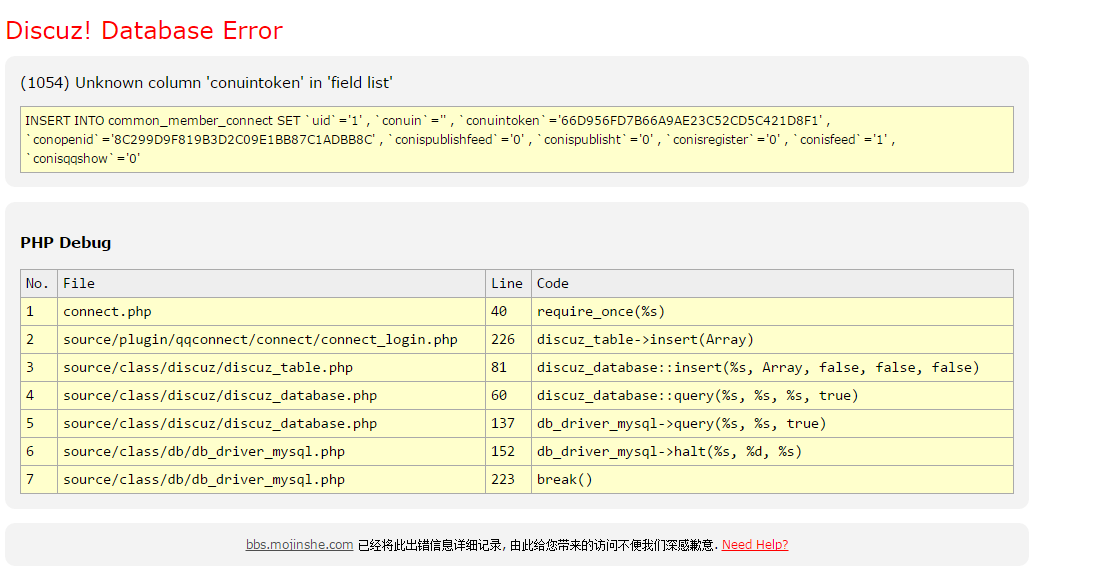Screen dimensions: 1118x571
Task: Select the discuz_table.php file path cell
Action: tap(272, 367)
